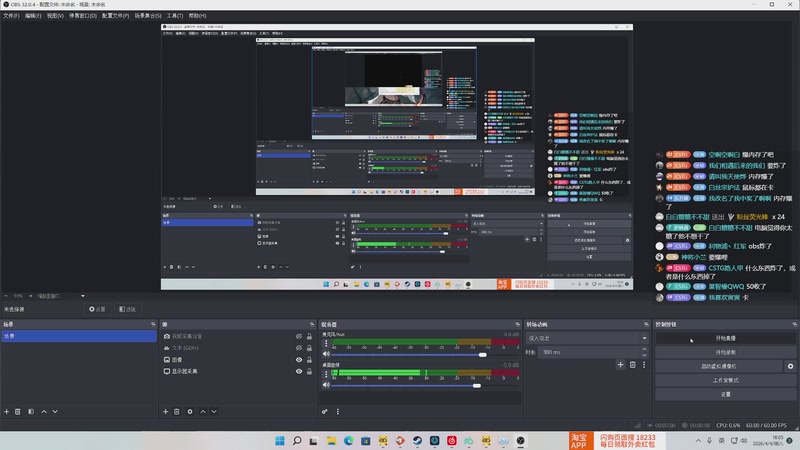The width and height of the screenshot is (800, 450).
Task: Hide the 显示器采集 source
Action: point(299,371)
